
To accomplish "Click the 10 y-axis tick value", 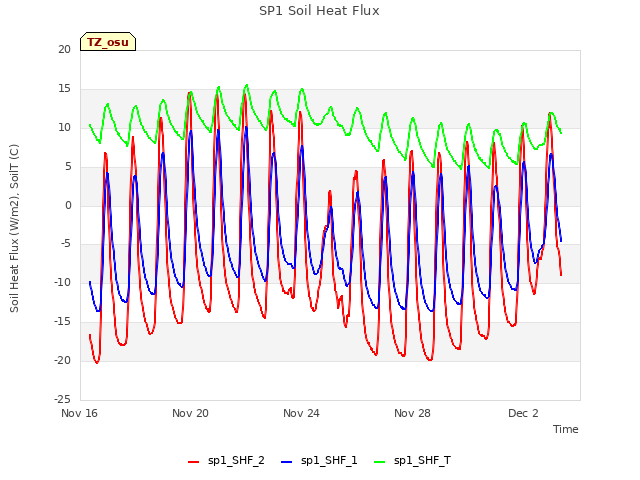I will tap(64, 128).
